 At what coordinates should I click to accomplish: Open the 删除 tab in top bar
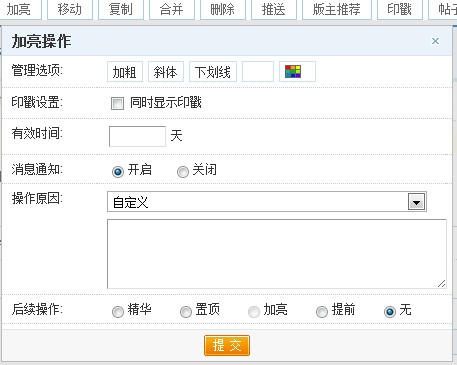pos(223,9)
